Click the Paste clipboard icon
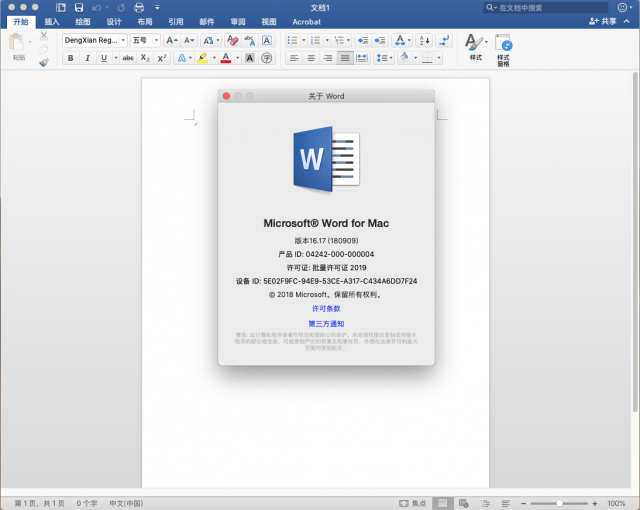This screenshot has width=640, height=510. coord(16,42)
